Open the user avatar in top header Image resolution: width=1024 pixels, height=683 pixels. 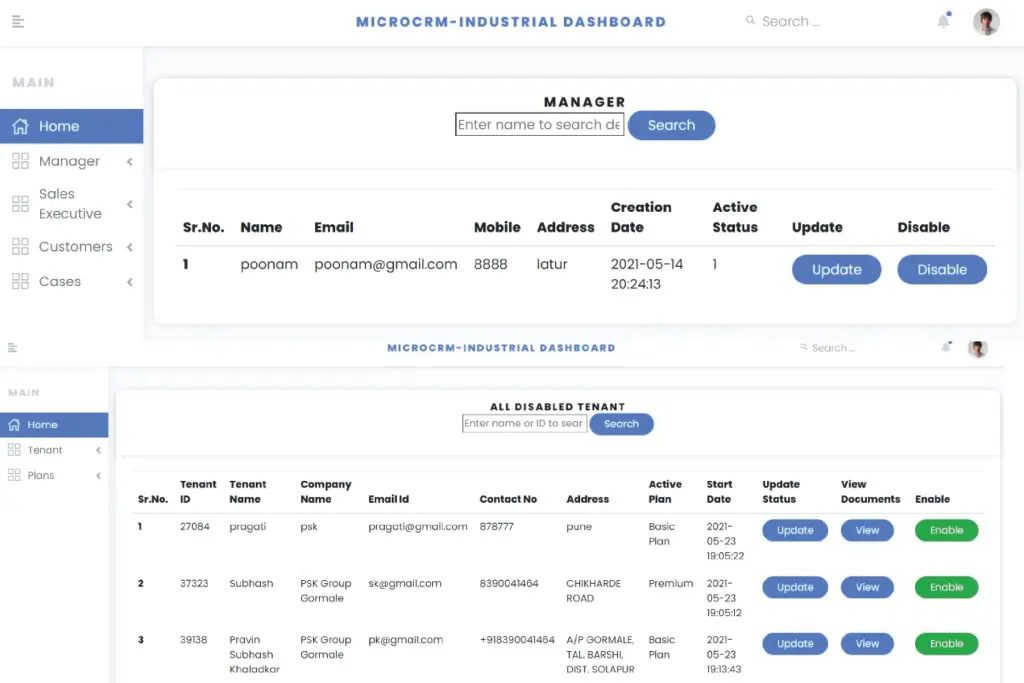[x=986, y=22]
